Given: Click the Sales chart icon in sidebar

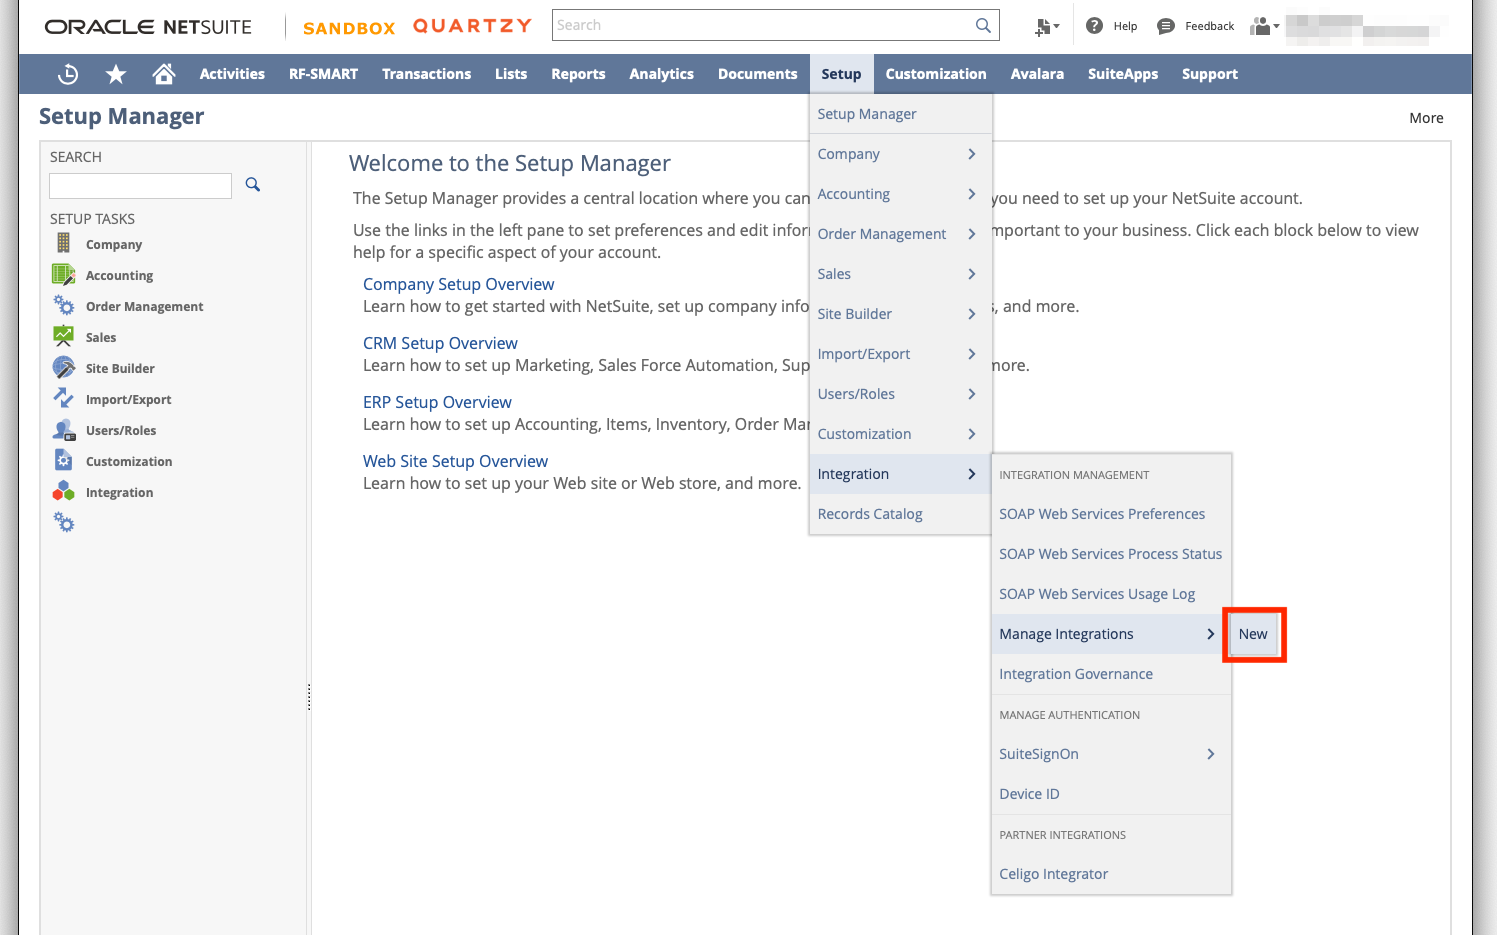Looking at the screenshot, I should pyautogui.click(x=63, y=336).
